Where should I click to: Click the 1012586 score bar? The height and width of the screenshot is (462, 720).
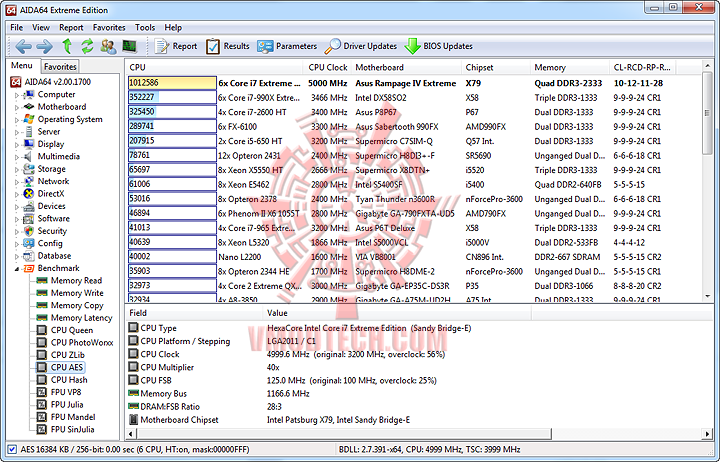pos(172,83)
